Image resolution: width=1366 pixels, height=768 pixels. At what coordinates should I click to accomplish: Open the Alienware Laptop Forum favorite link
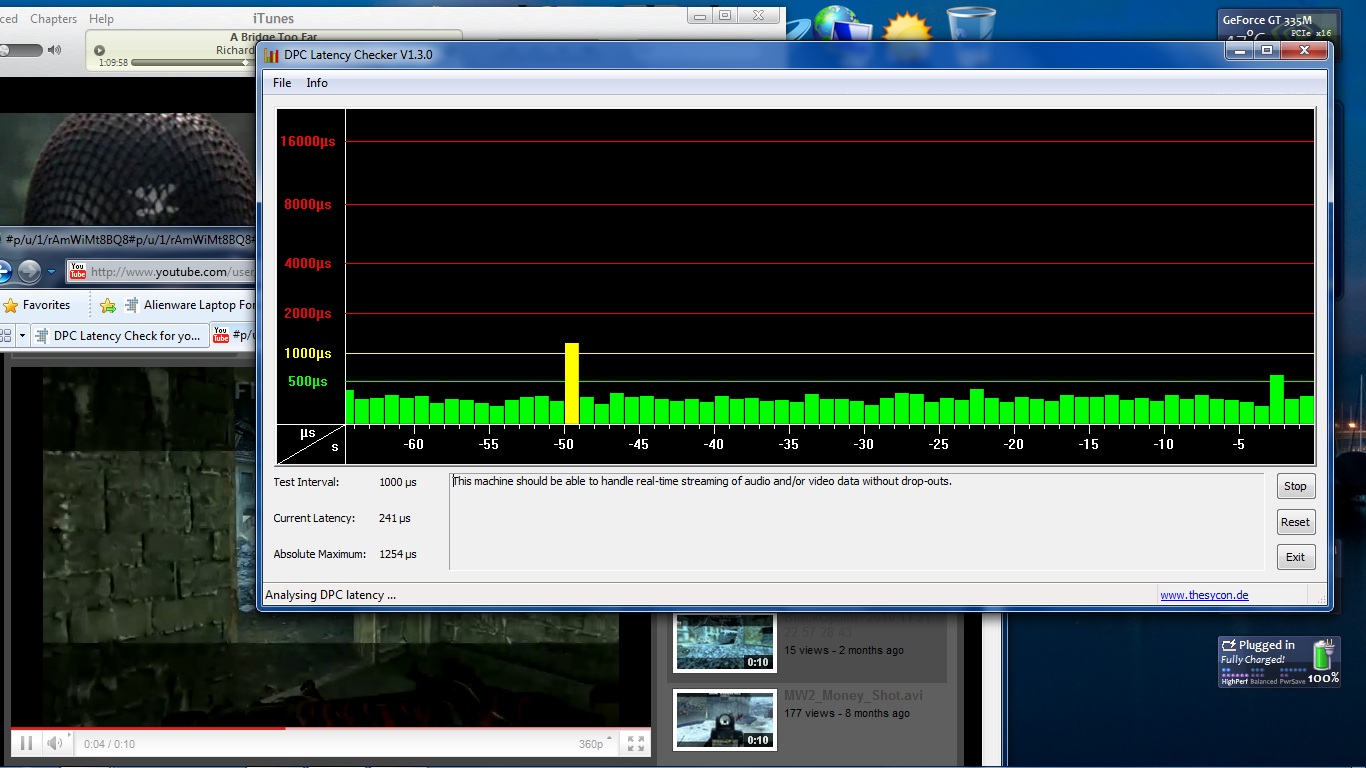(191, 305)
